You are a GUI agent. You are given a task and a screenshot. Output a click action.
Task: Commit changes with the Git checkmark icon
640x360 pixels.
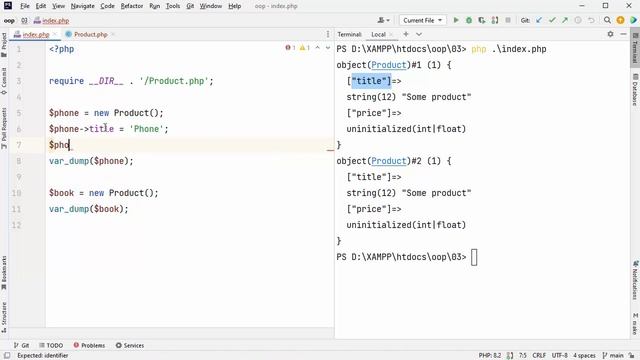tap(552, 20)
